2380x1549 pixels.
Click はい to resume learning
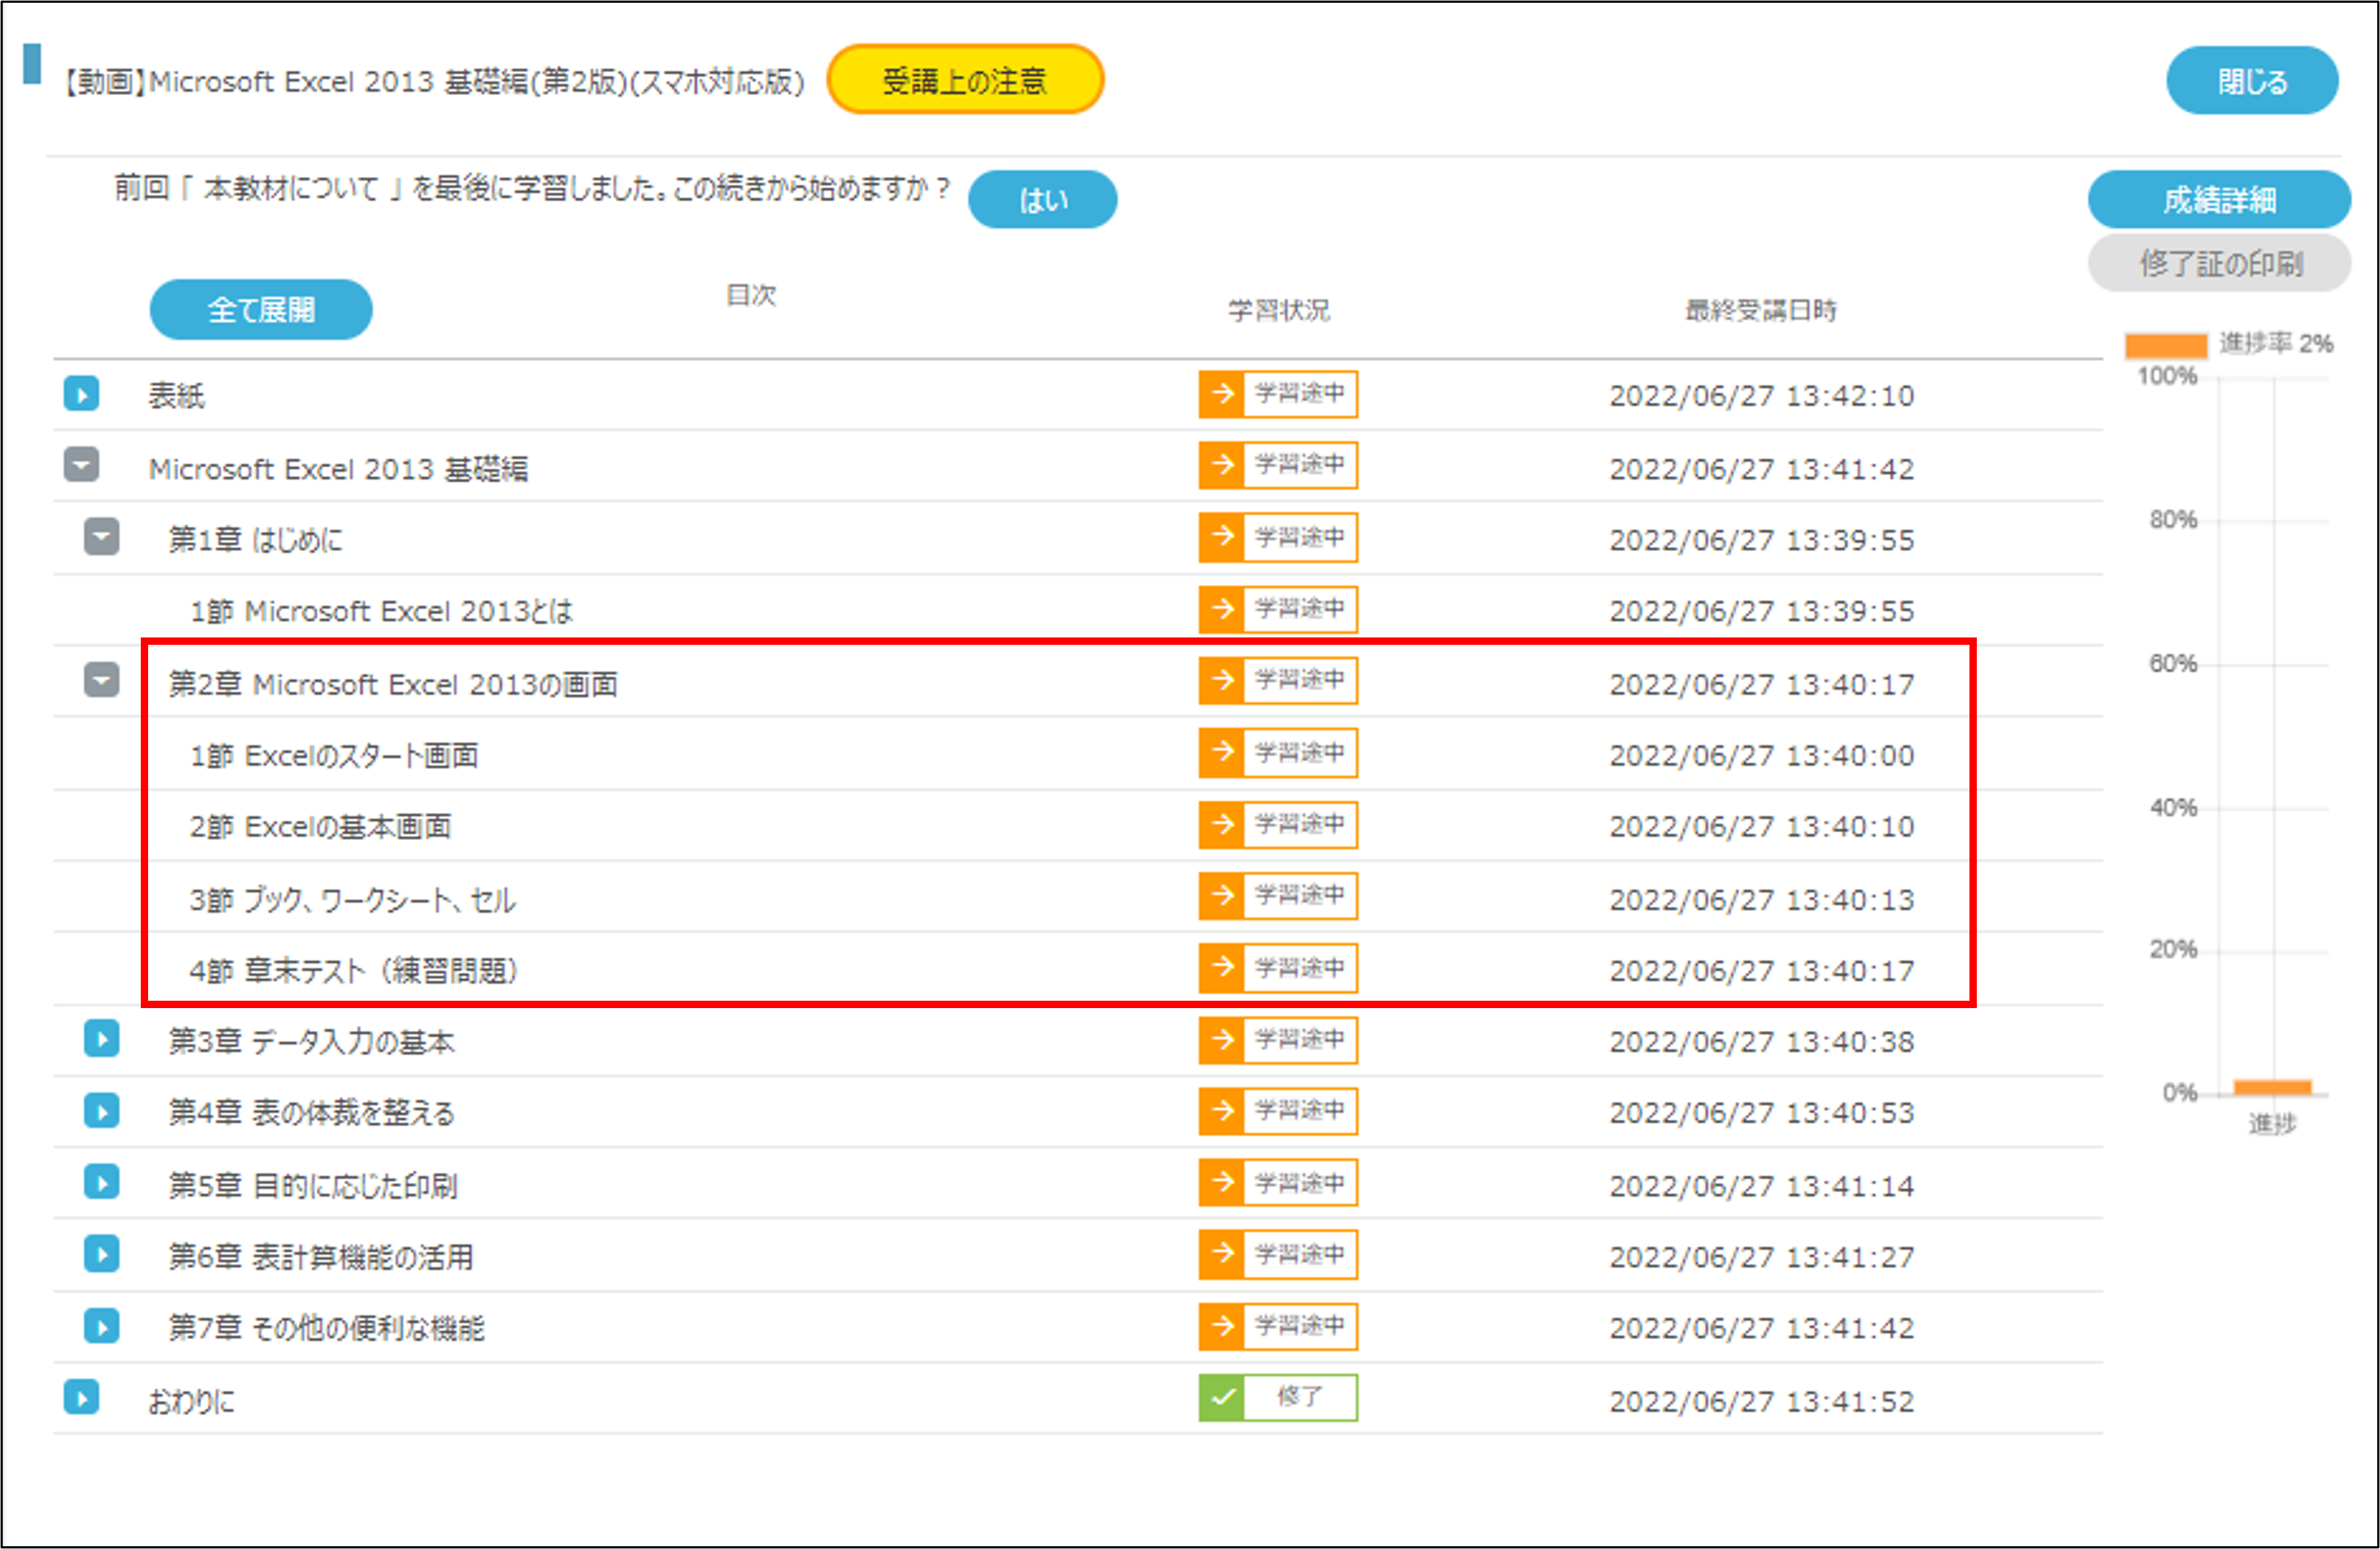1043,200
